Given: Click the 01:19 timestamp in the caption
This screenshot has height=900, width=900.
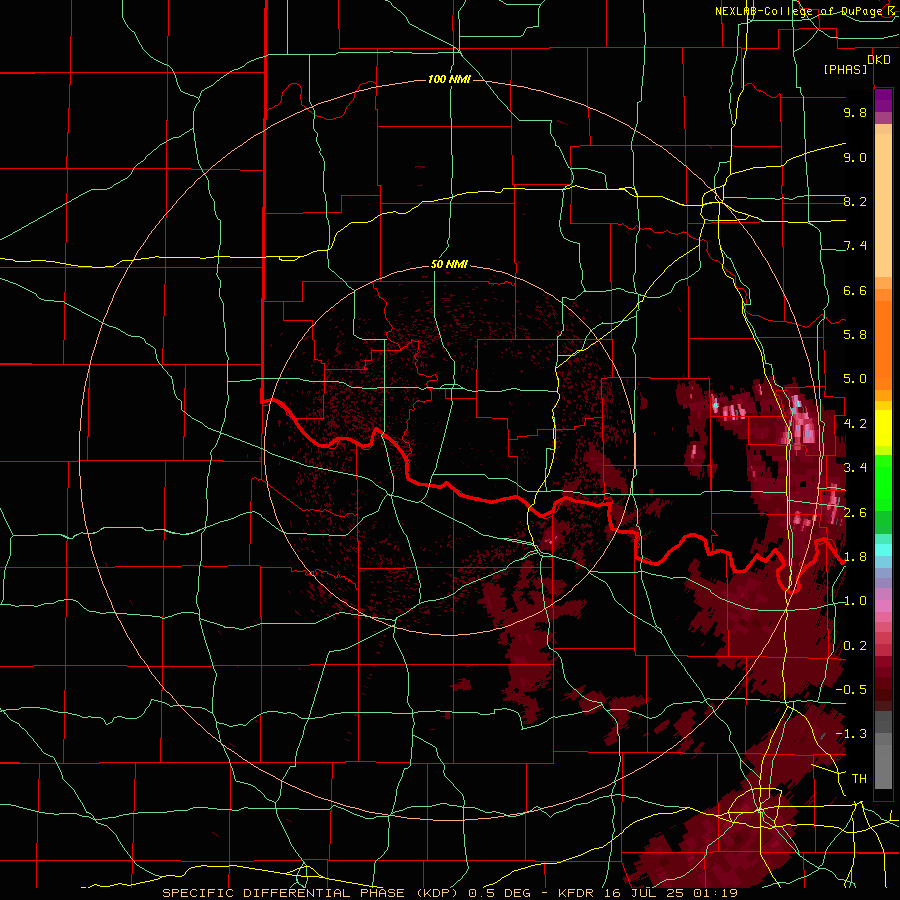Looking at the screenshot, I should click(717, 893).
